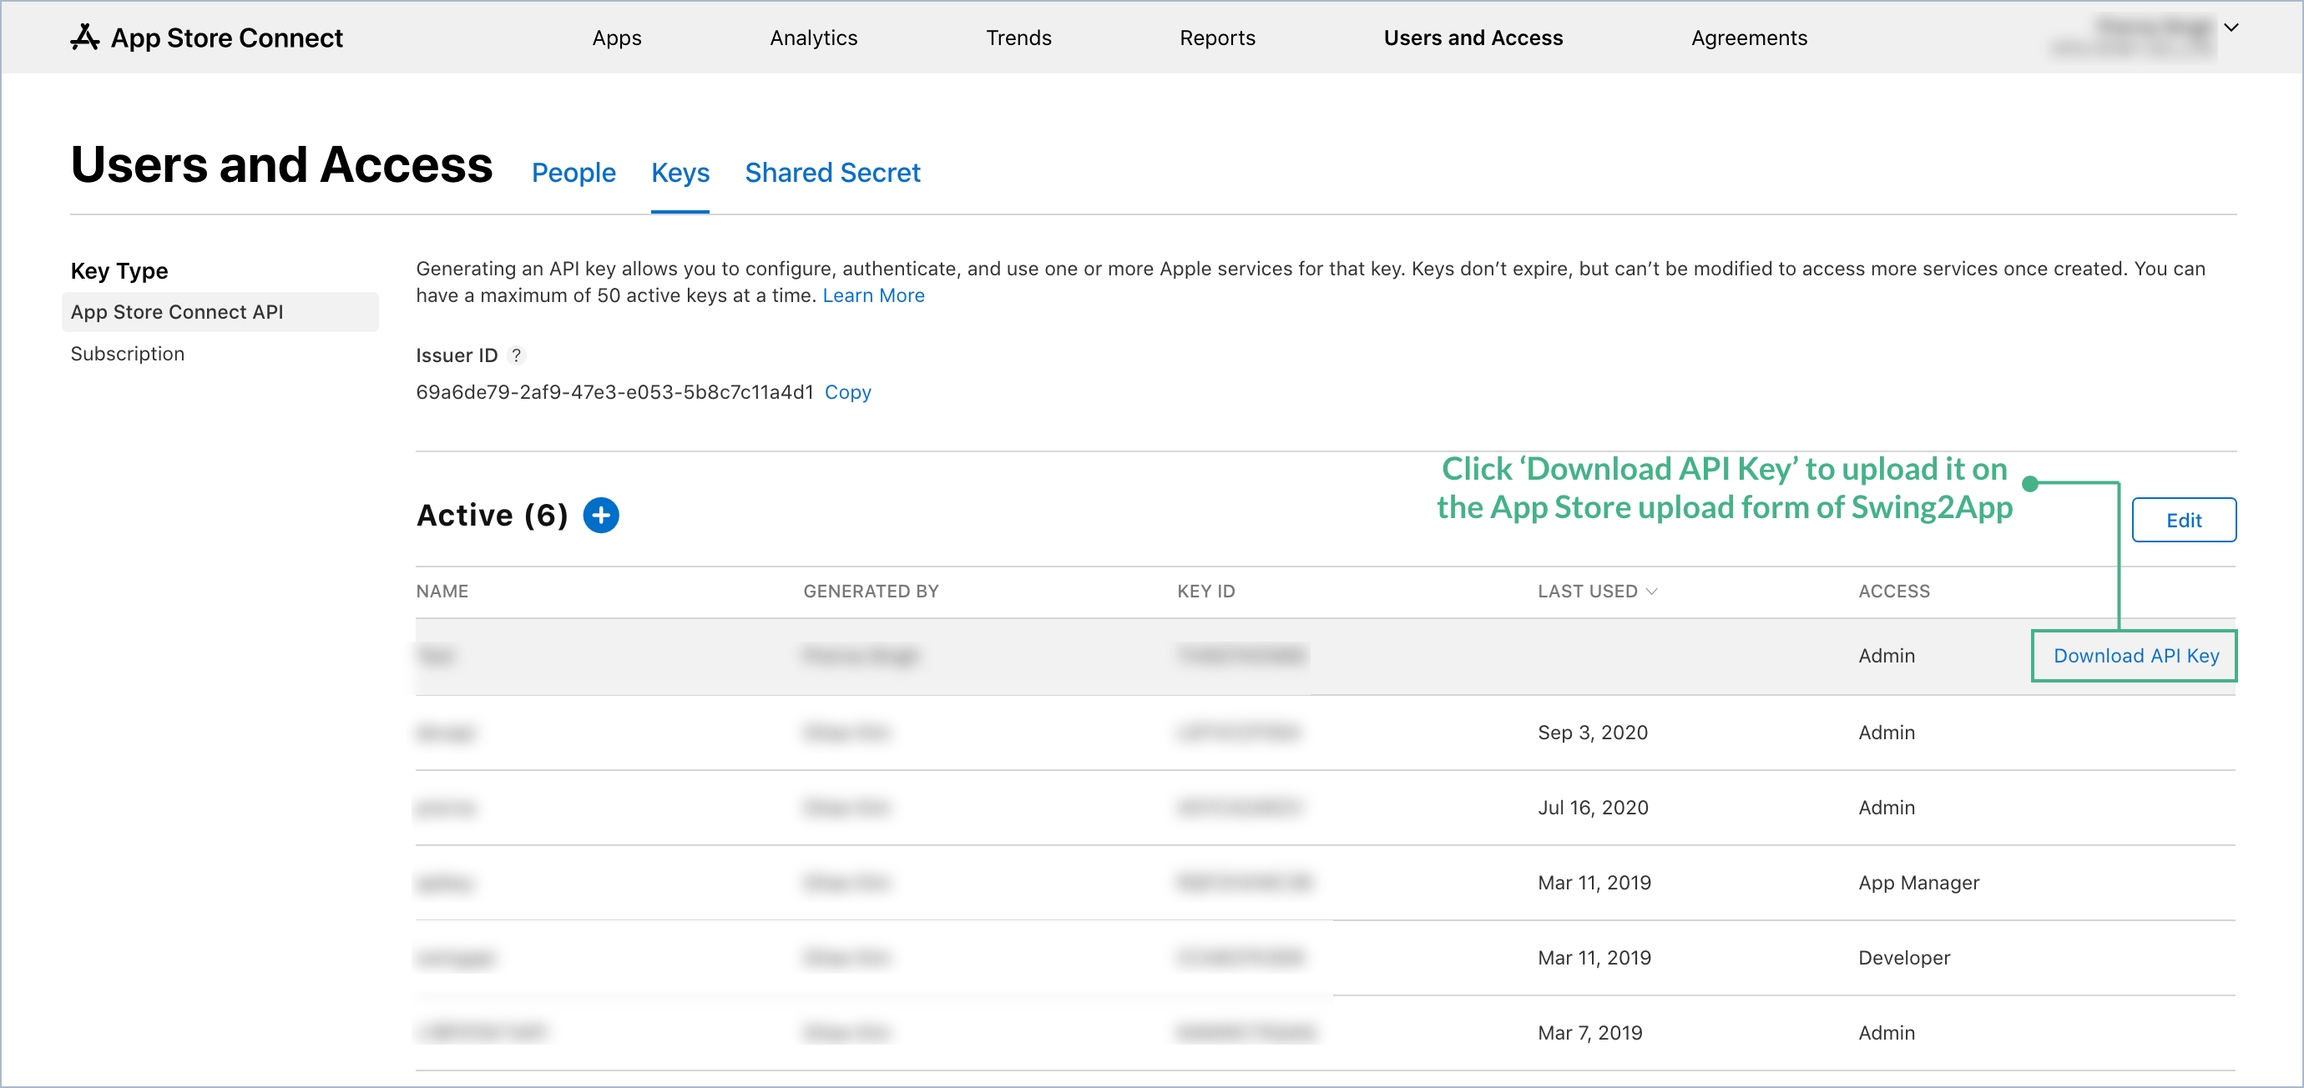Click the Key Type sidebar heading
This screenshot has height=1088, width=2304.
click(119, 271)
